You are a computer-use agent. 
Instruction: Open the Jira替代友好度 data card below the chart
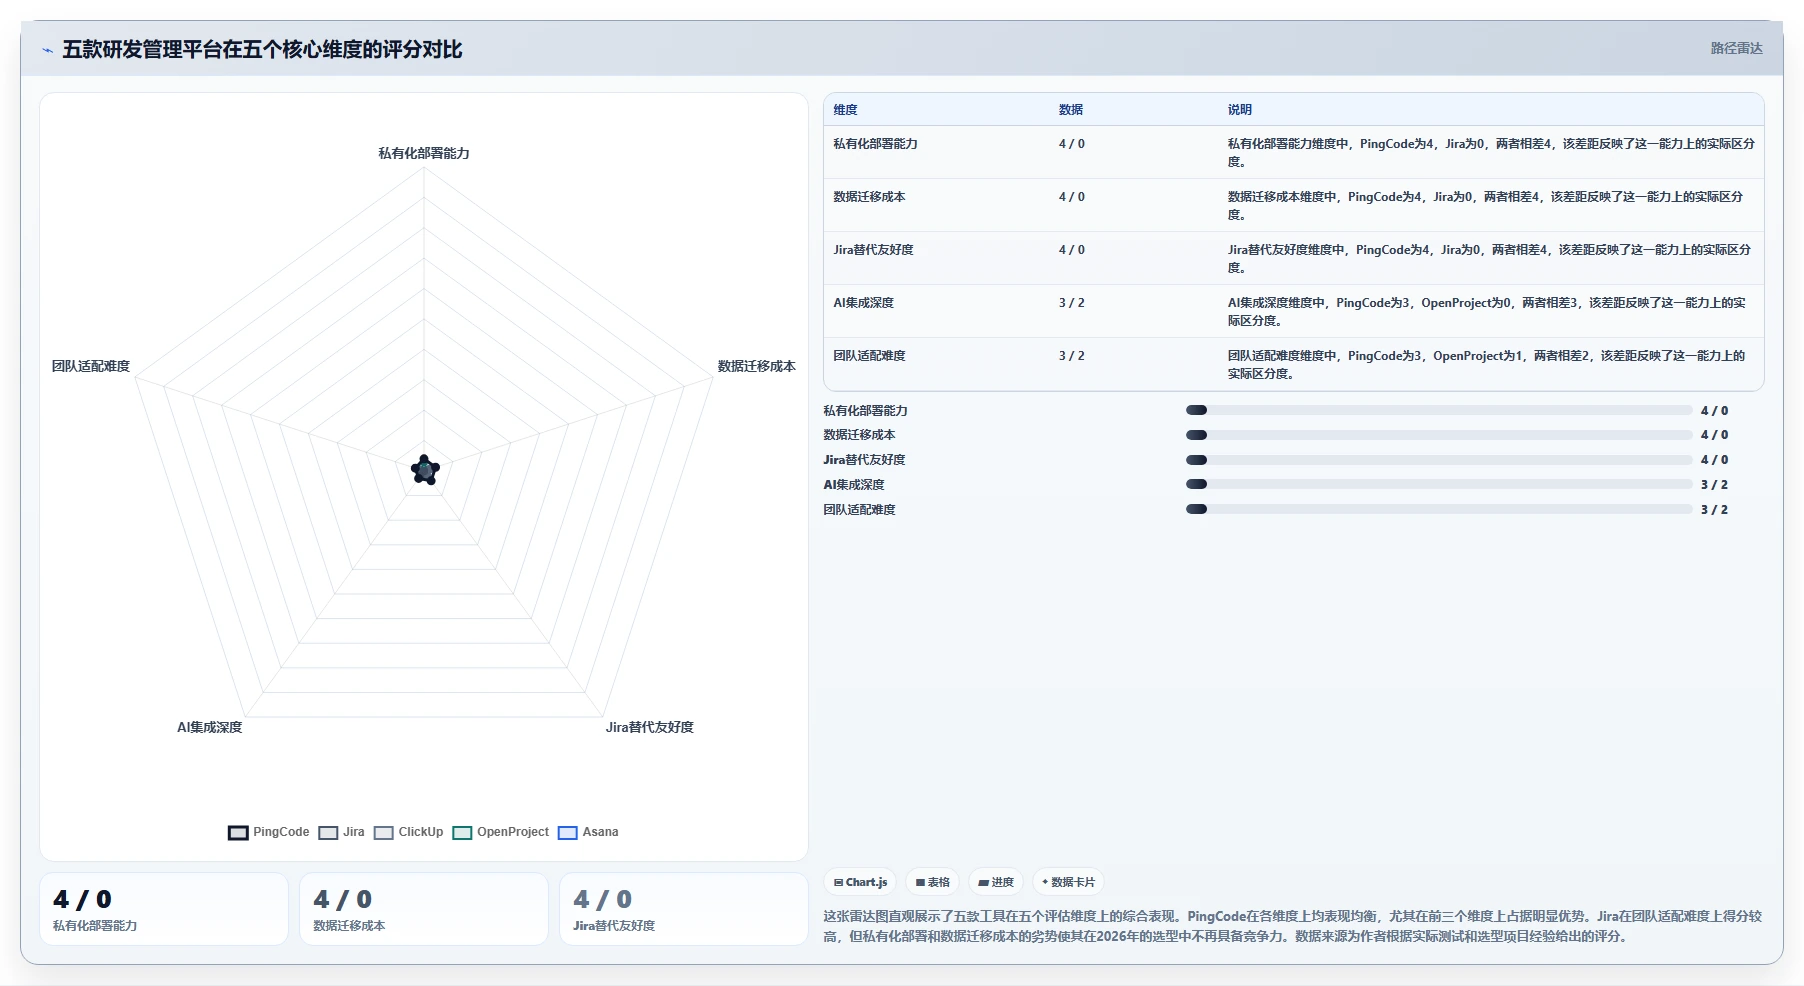(684, 909)
